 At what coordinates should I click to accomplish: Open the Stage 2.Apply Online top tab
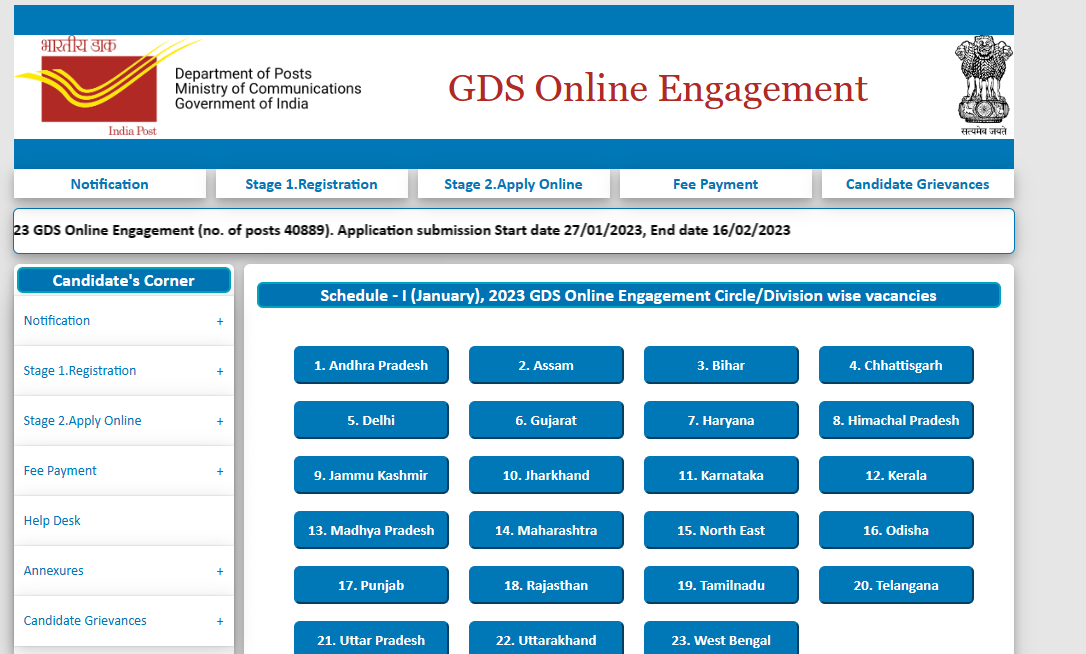click(513, 184)
